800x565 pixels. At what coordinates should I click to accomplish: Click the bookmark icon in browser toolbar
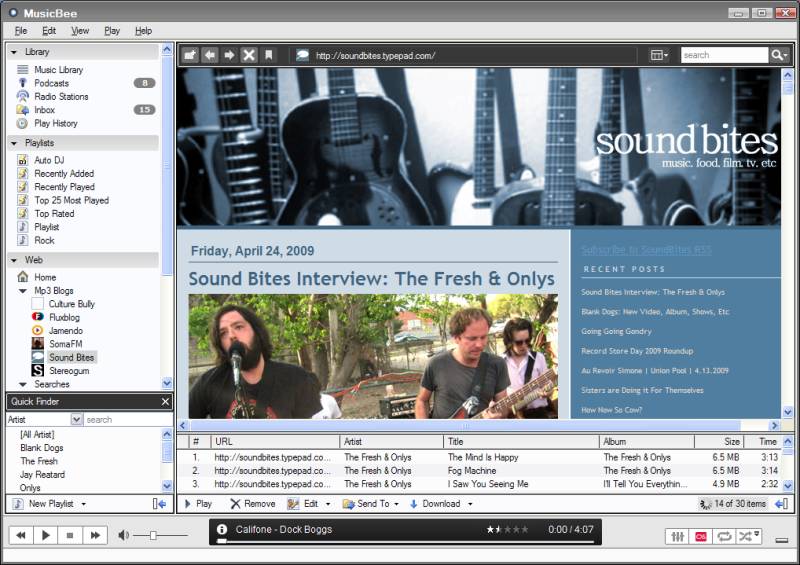coord(269,55)
